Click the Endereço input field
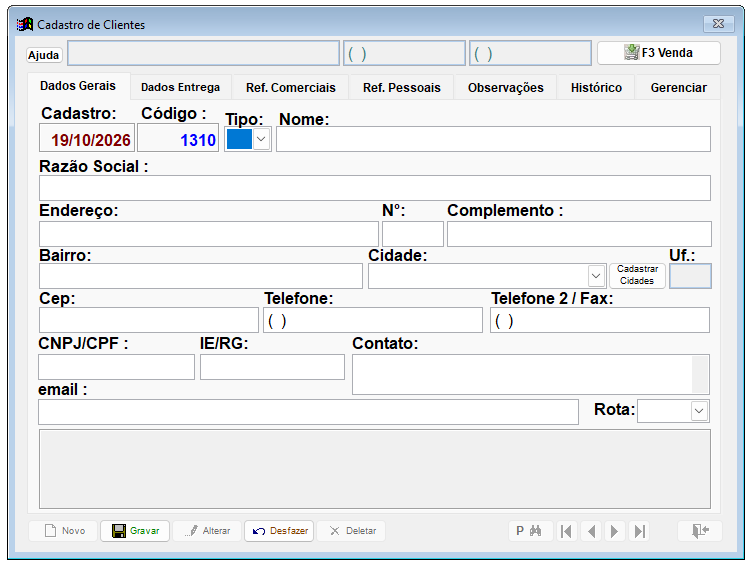The height and width of the screenshot is (566, 751). [209, 234]
